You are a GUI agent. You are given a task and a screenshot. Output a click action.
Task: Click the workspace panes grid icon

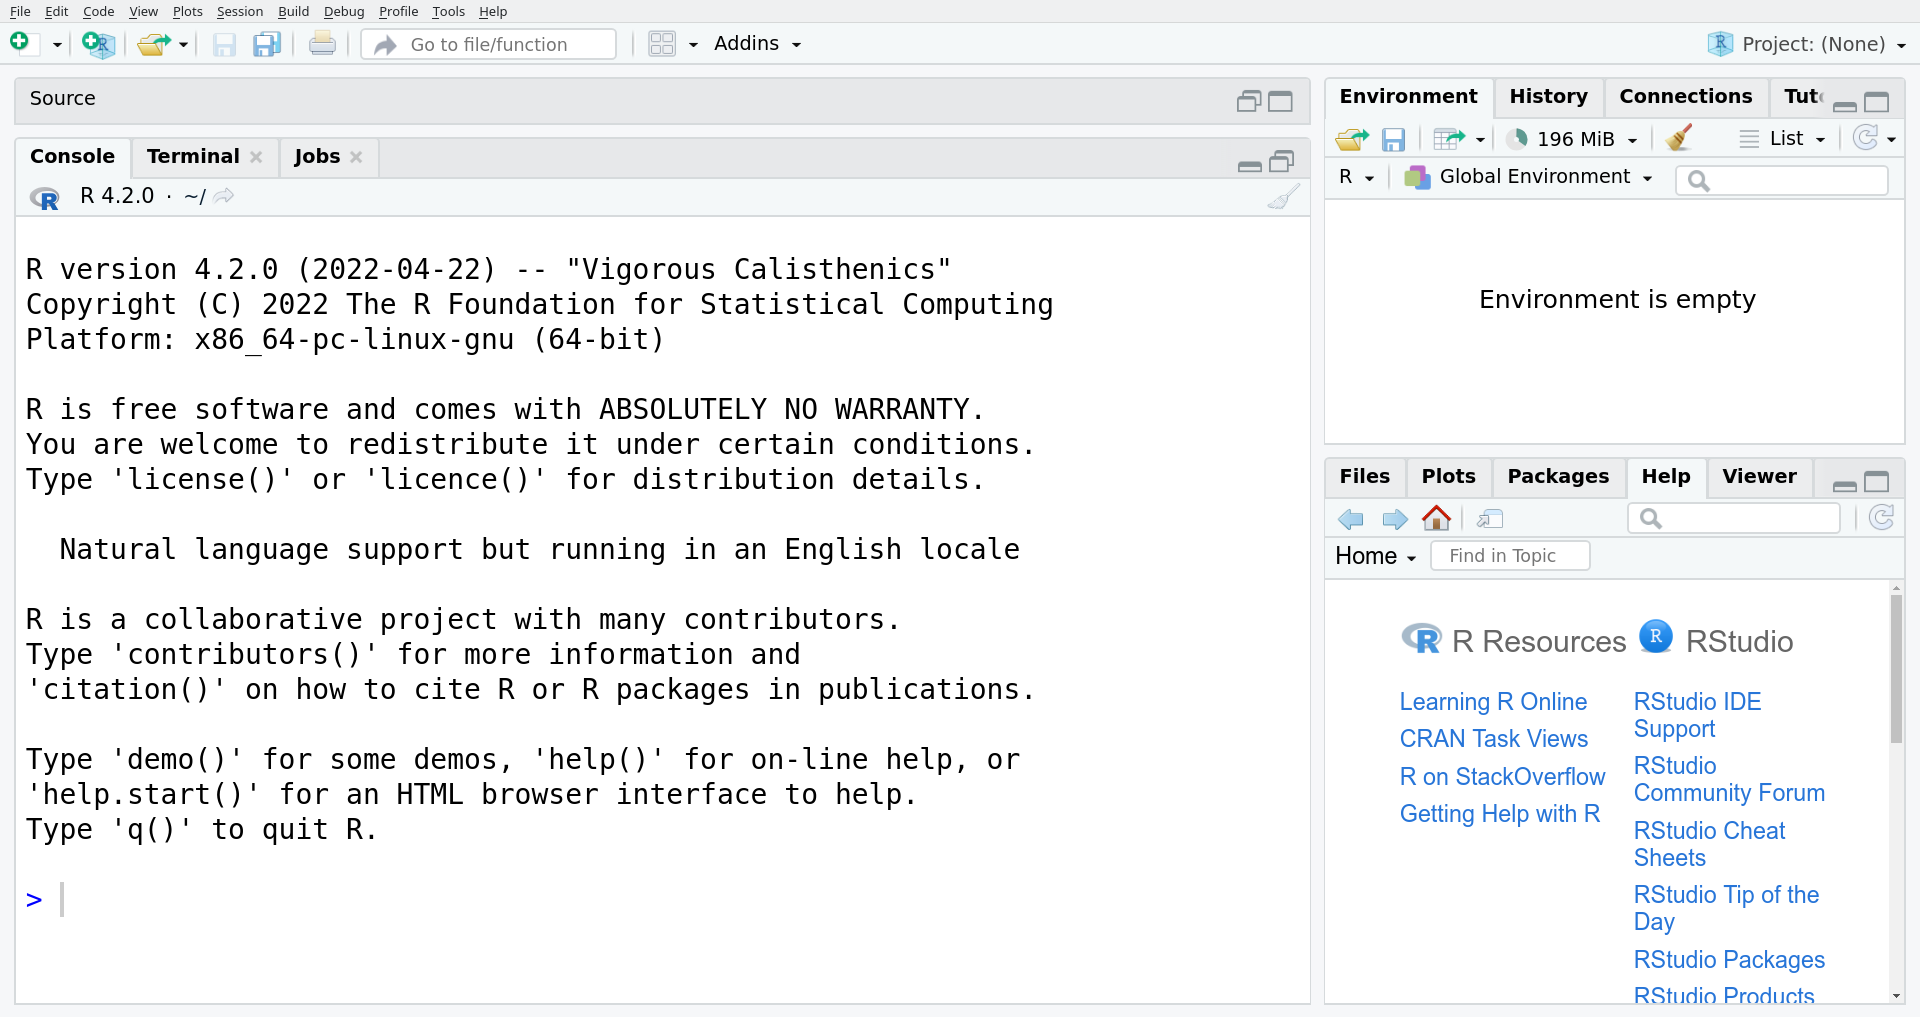point(662,44)
